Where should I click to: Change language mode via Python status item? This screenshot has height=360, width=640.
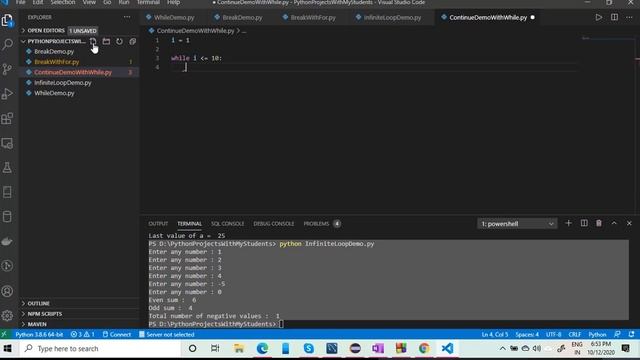click(597, 334)
